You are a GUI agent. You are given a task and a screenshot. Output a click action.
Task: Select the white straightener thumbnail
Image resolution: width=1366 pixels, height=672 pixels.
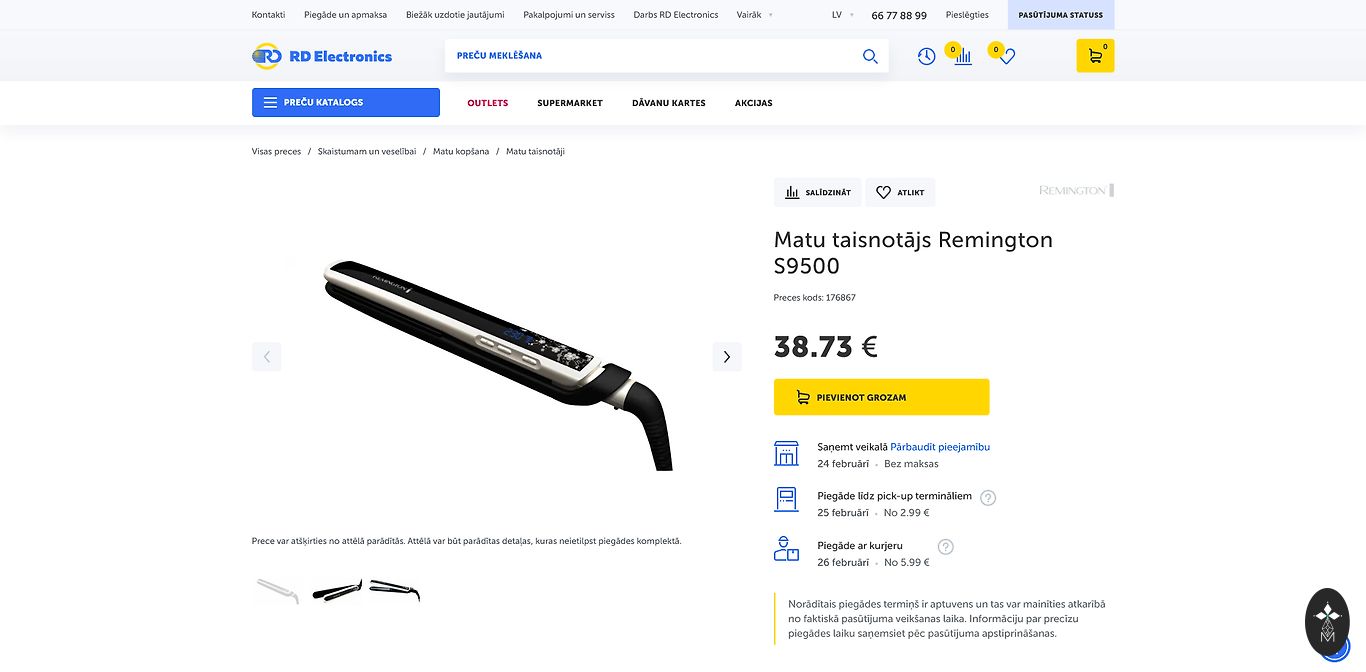point(277,590)
